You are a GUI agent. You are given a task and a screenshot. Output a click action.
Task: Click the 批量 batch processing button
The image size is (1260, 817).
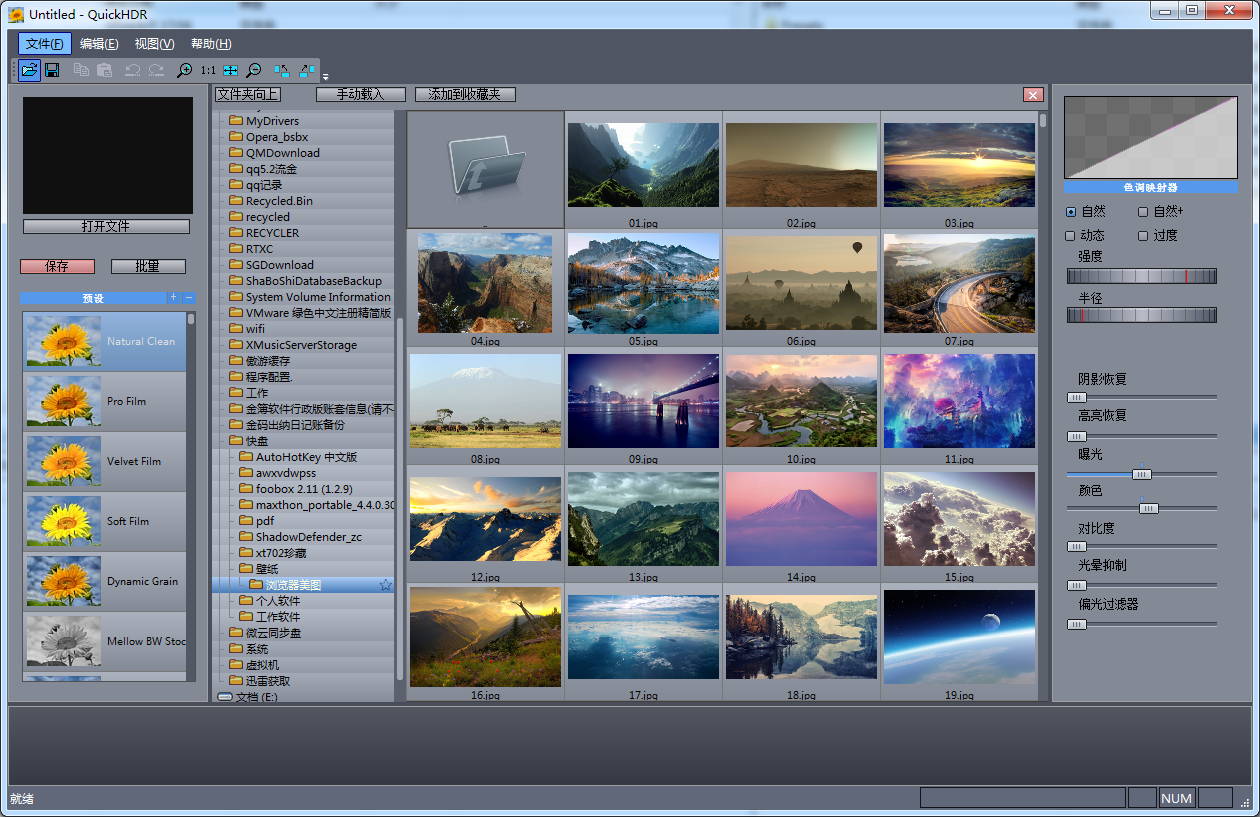[148, 266]
